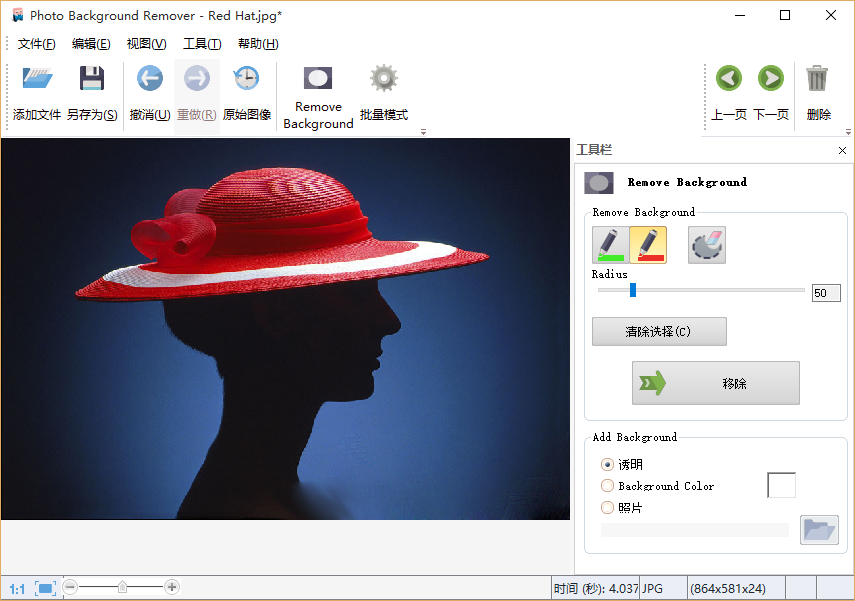The image size is (855, 601).
Task: Click the 删除 trash delete icon
Action: (817, 78)
